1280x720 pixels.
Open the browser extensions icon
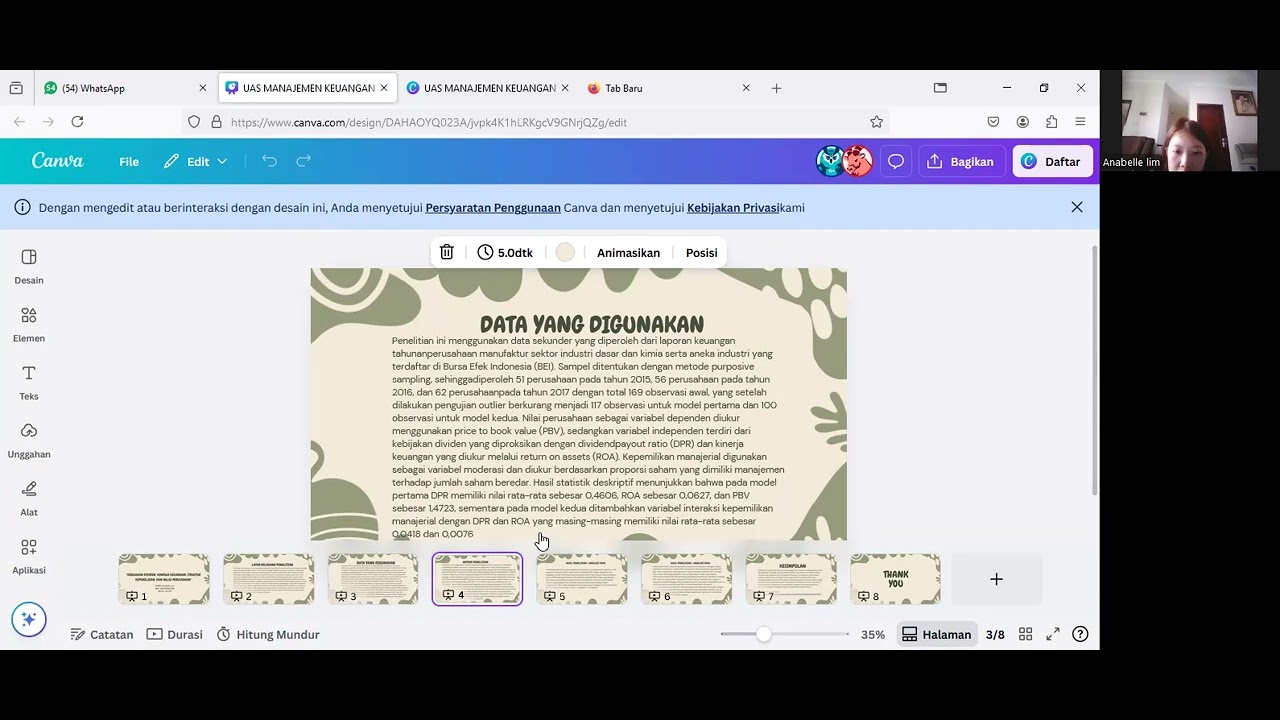1051,122
